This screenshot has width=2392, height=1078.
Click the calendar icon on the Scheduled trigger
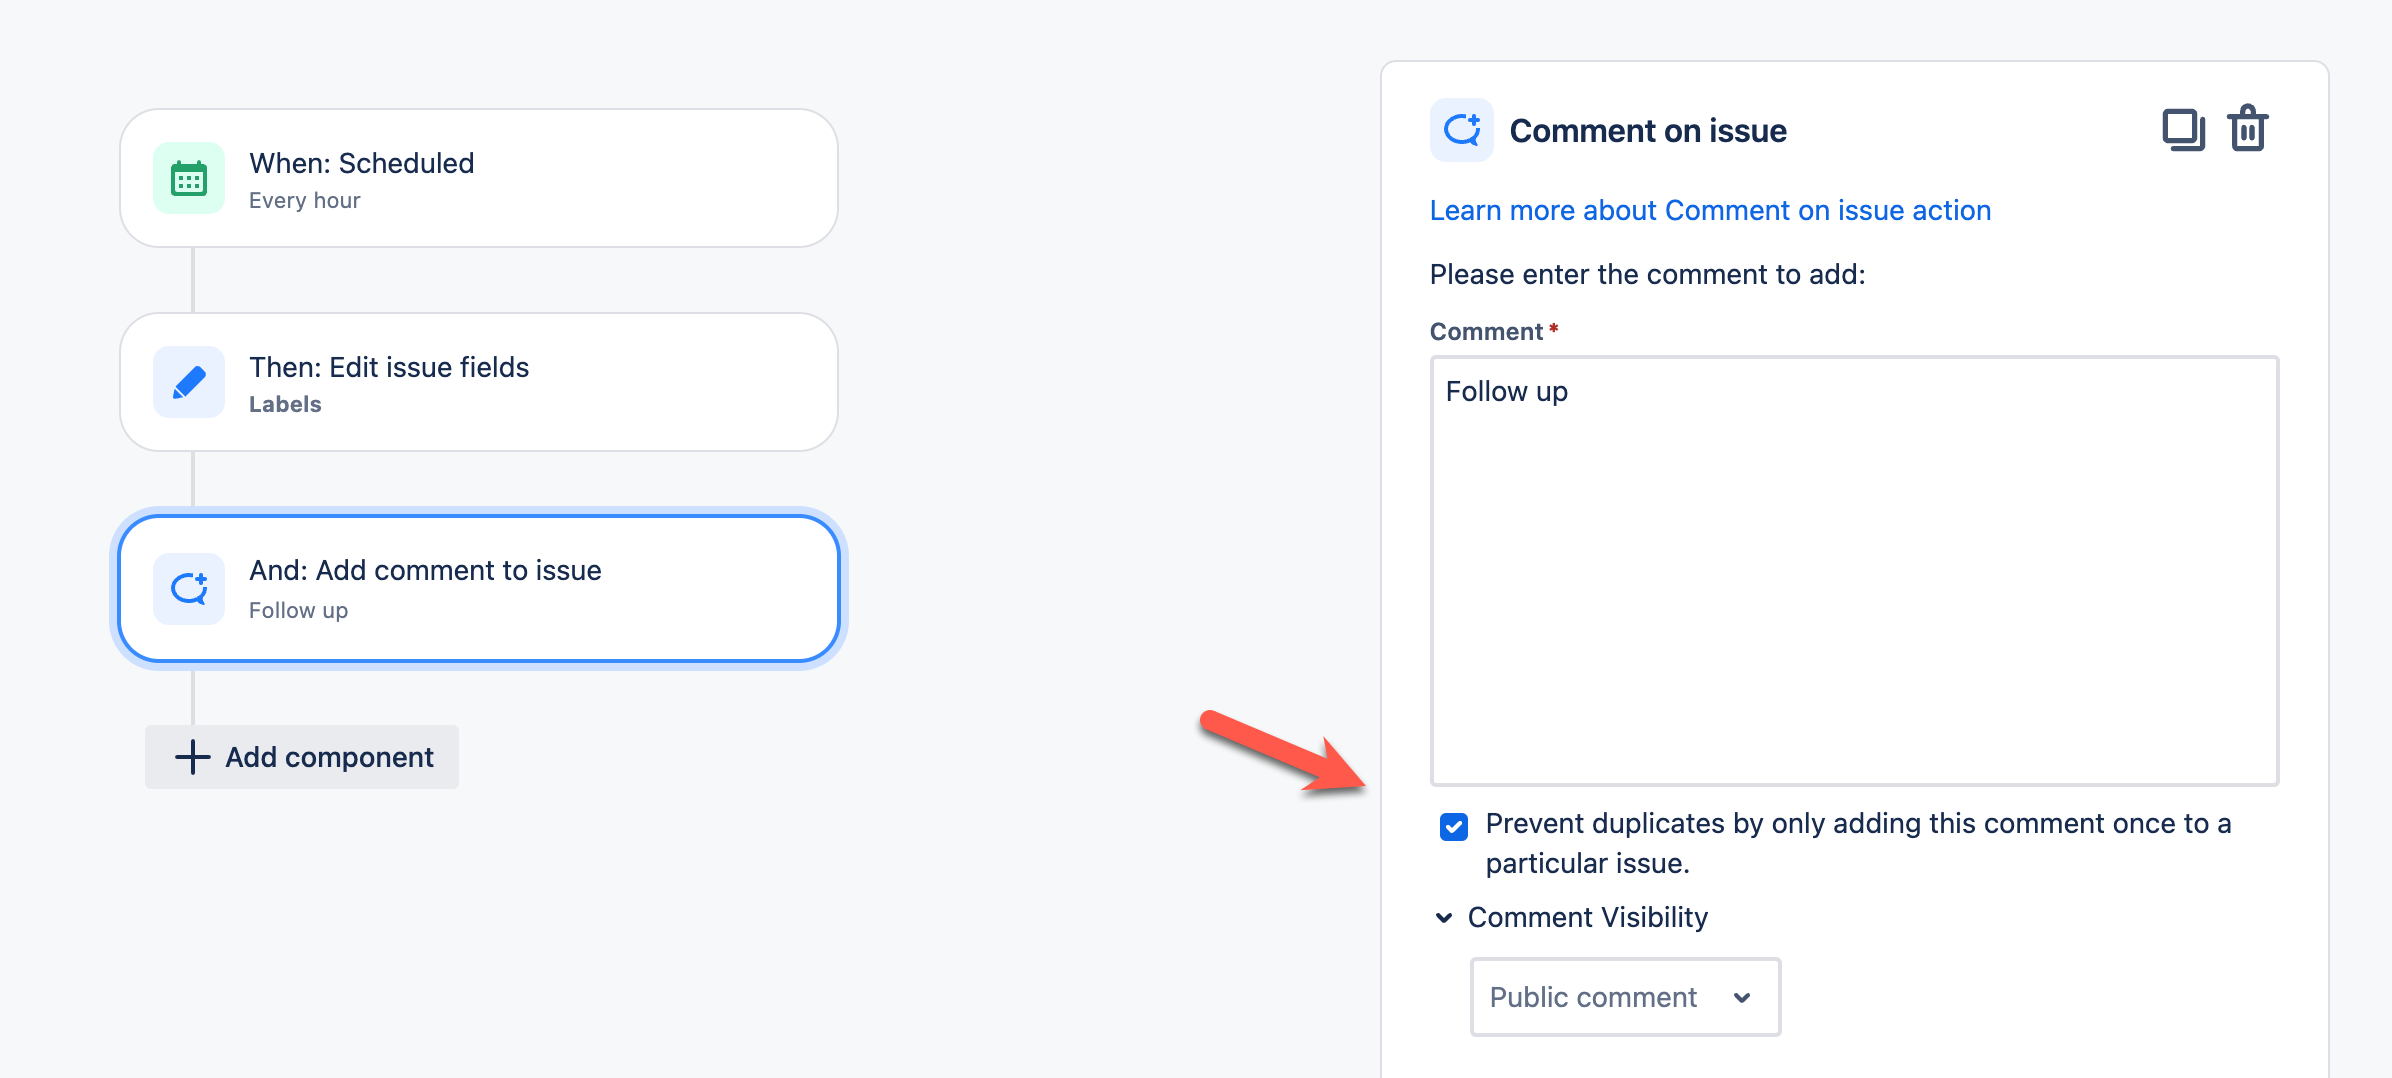click(189, 177)
